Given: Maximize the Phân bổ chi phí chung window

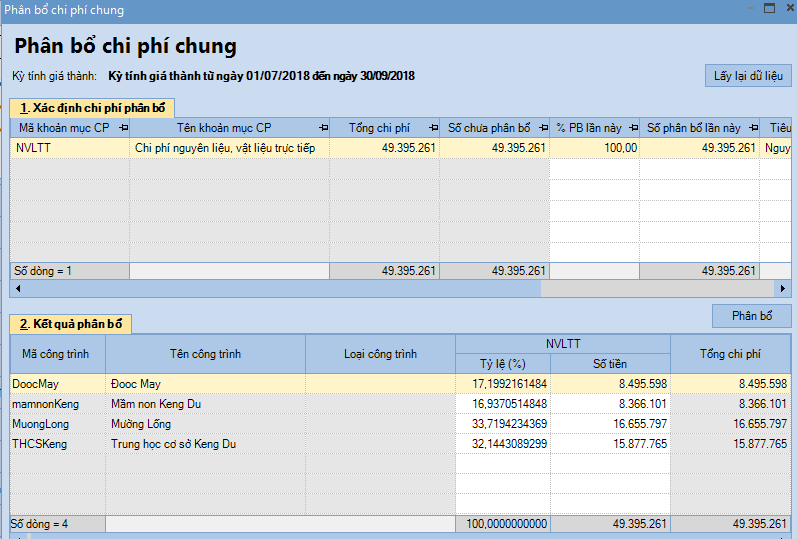Looking at the screenshot, I should pos(770,8).
